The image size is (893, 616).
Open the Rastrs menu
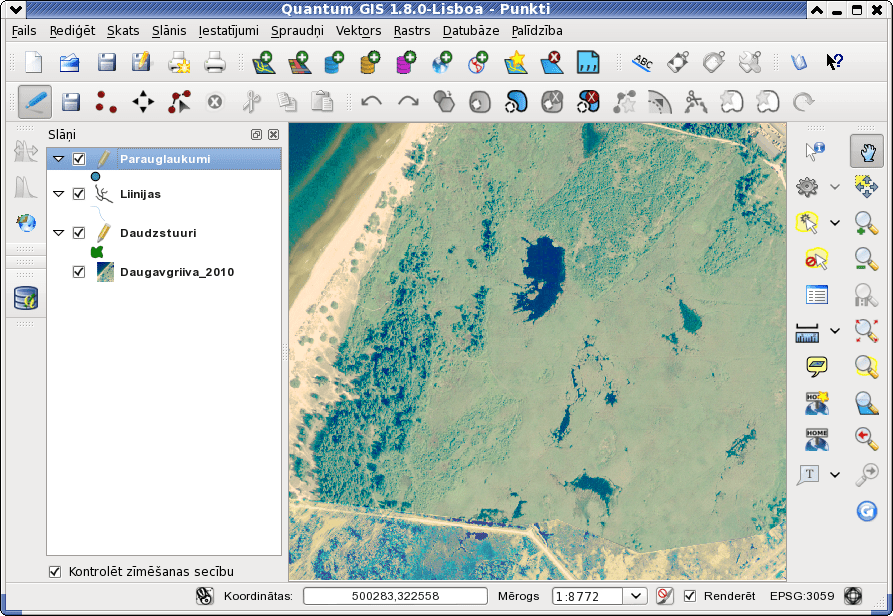pos(412,31)
